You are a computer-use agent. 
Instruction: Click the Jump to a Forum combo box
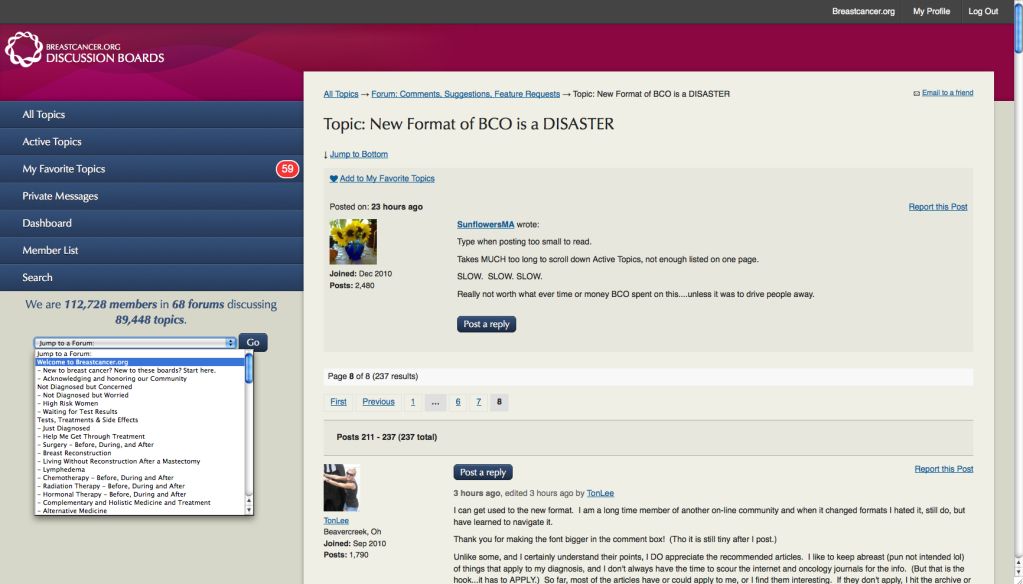[x=134, y=343]
